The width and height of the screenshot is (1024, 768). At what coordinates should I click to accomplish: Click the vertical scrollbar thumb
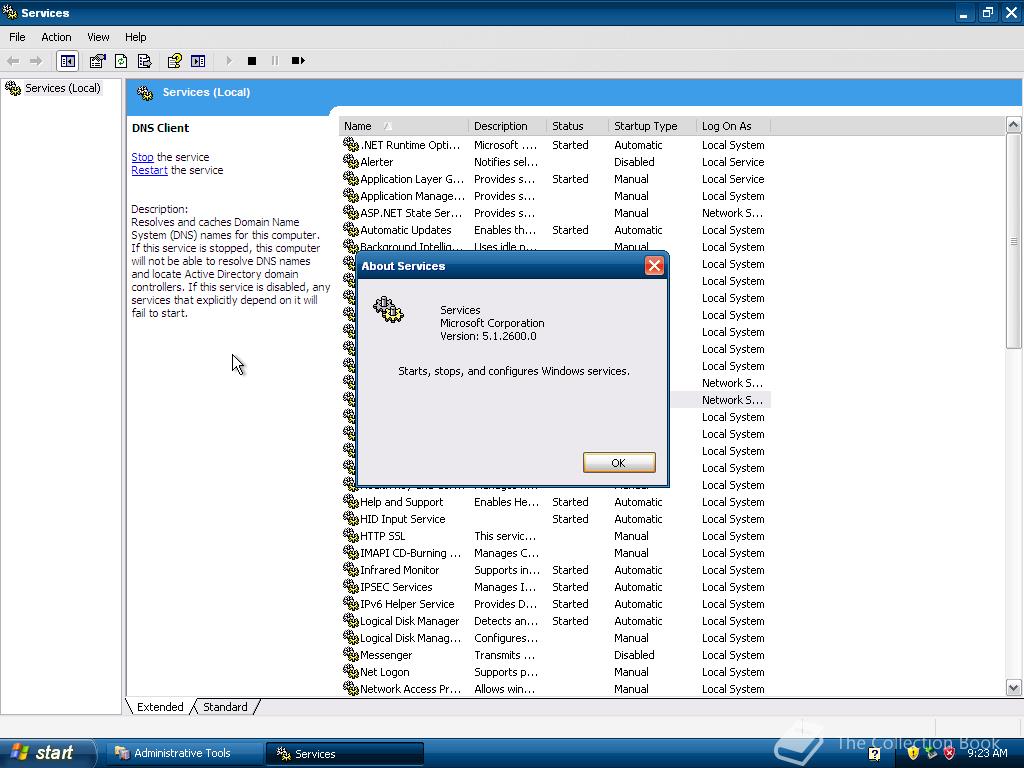click(1013, 242)
